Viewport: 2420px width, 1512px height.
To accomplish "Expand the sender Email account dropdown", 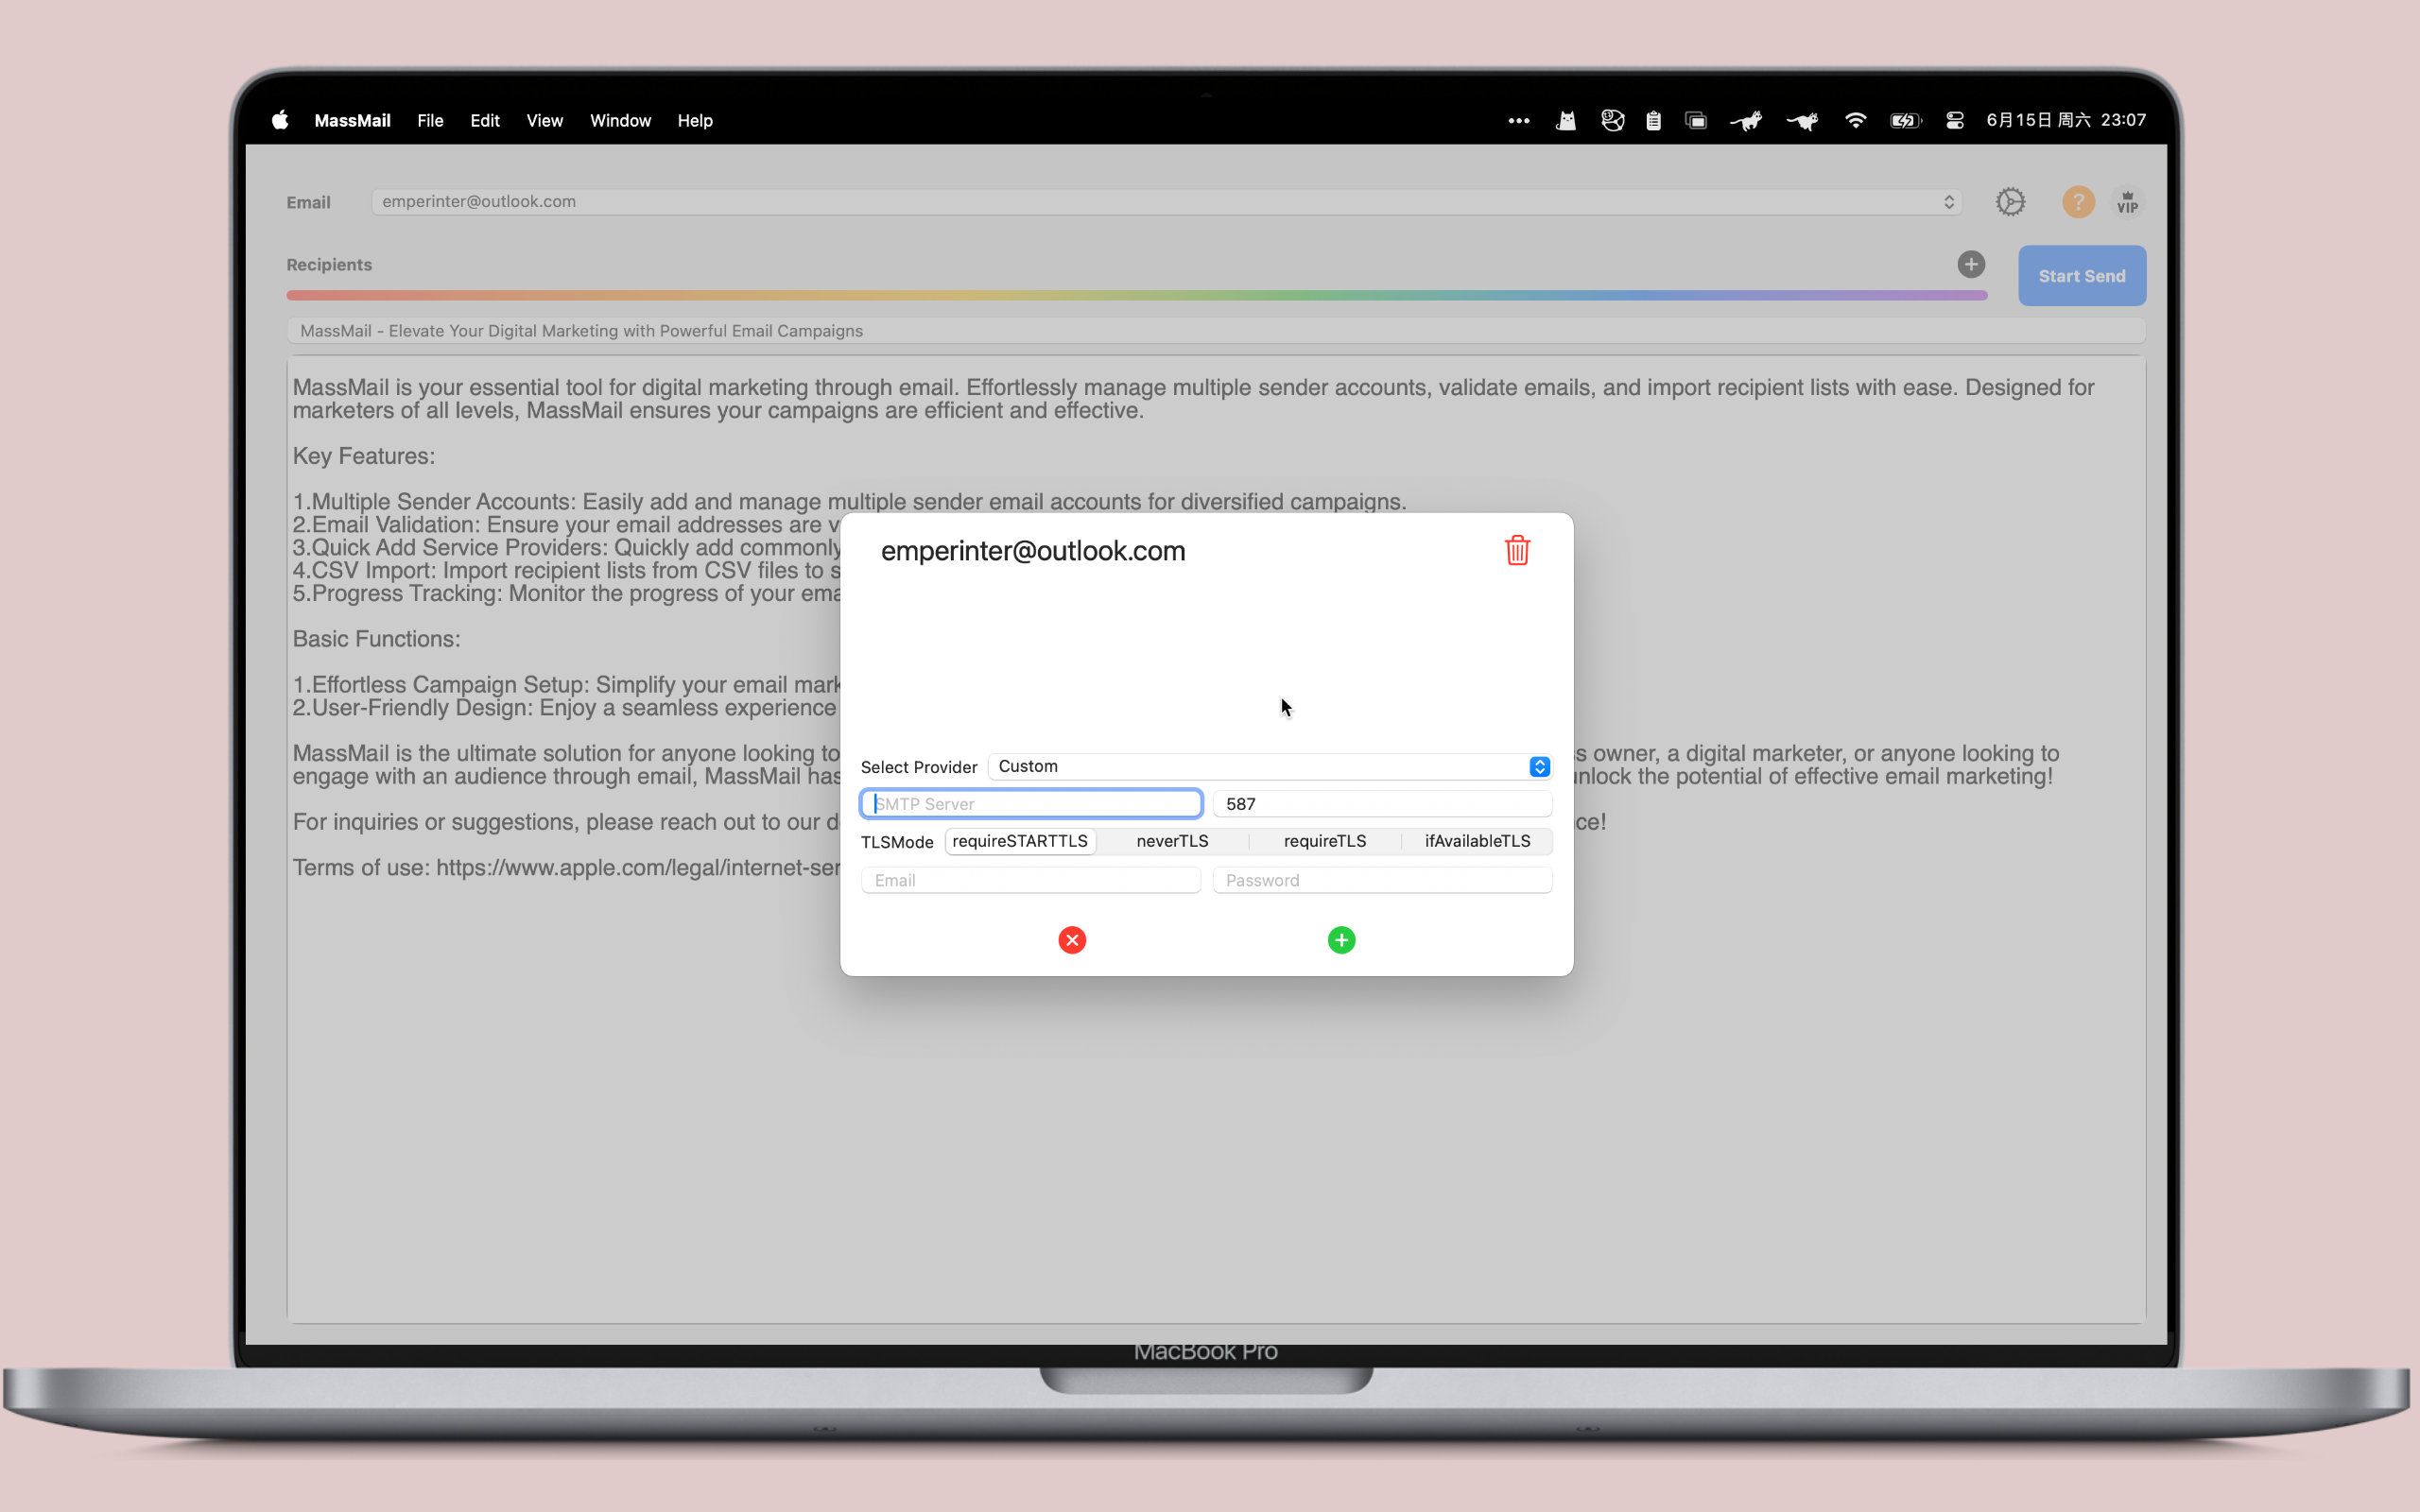I will point(1166,202).
